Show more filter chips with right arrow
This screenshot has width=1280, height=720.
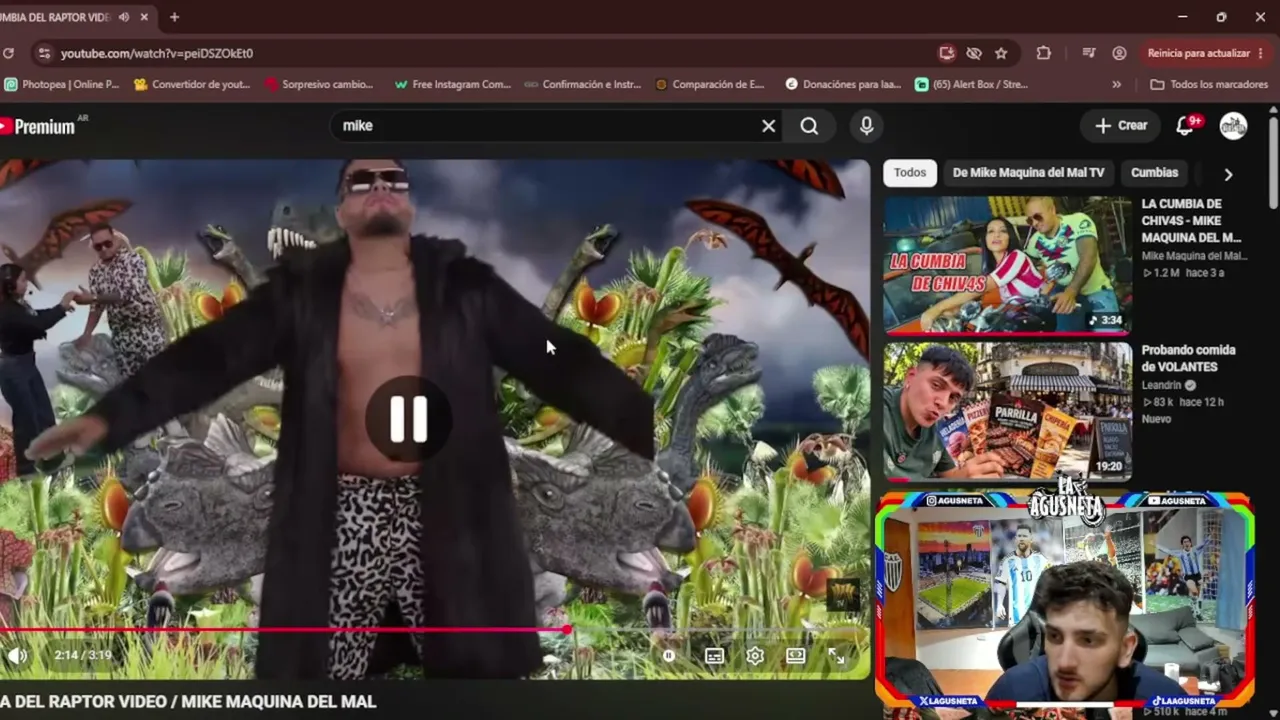[x=1228, y=174]
